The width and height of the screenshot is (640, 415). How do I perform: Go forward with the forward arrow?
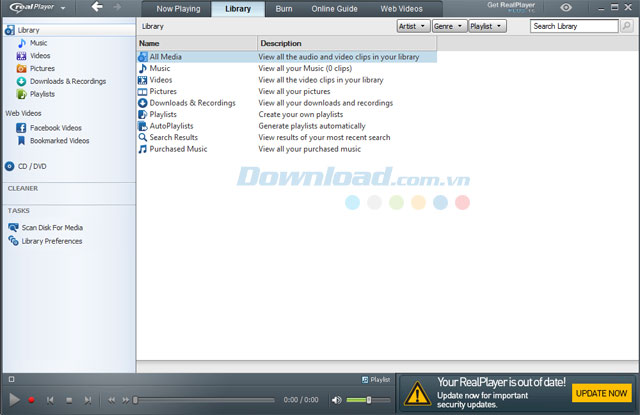pyautogui.click(x=117, y=7)
